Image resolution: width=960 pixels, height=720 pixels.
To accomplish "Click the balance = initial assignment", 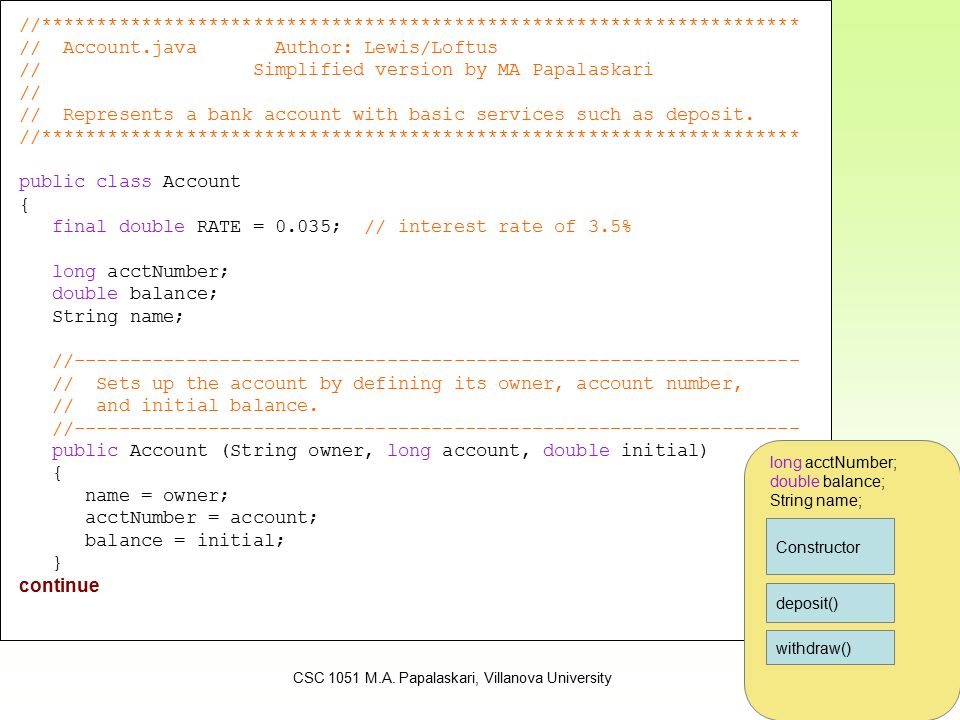I will click(x=184, y=541).
